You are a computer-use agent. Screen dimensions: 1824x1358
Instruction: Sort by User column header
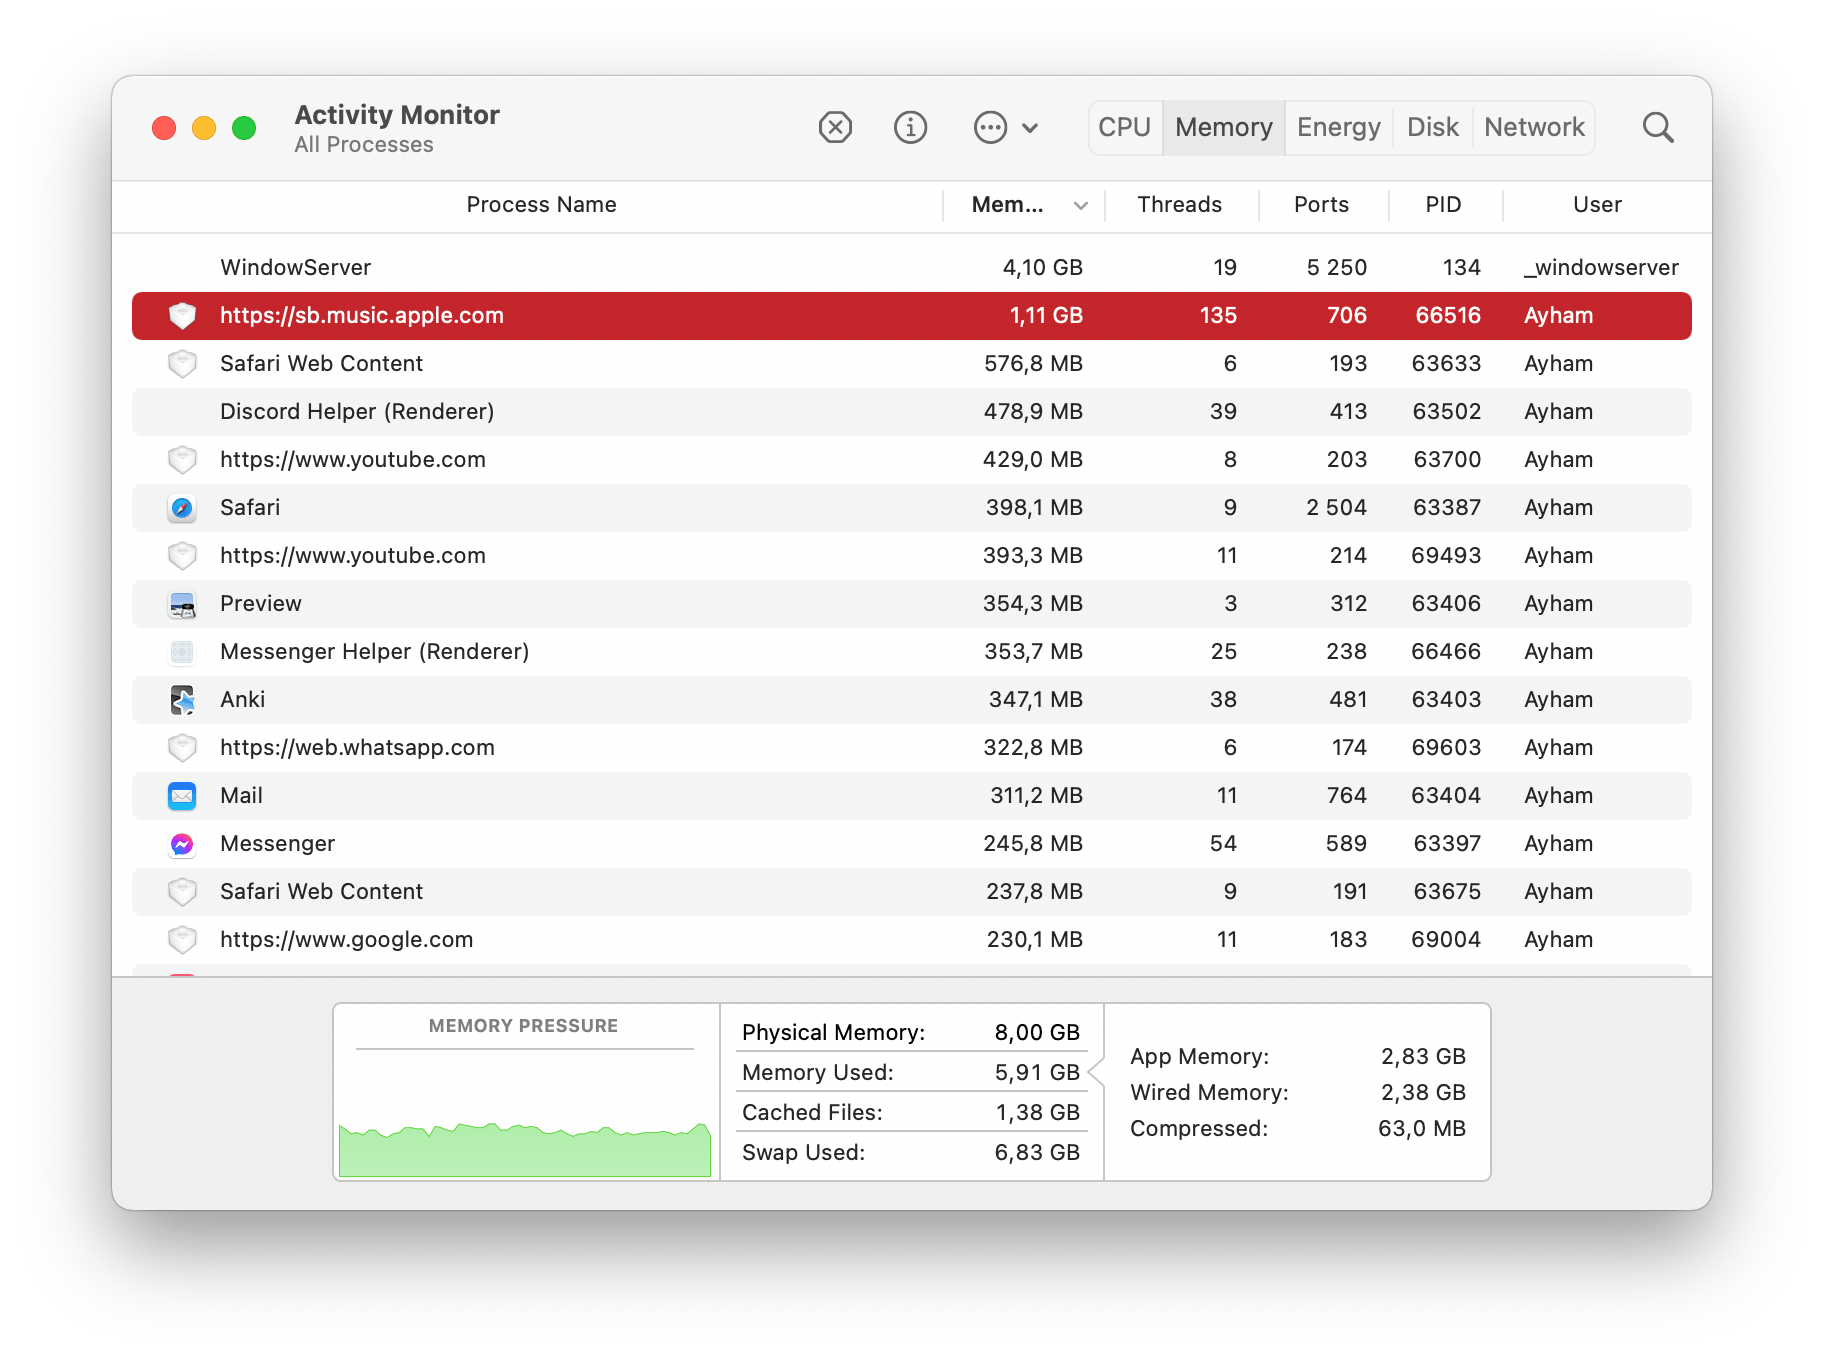click(1597, 205)
